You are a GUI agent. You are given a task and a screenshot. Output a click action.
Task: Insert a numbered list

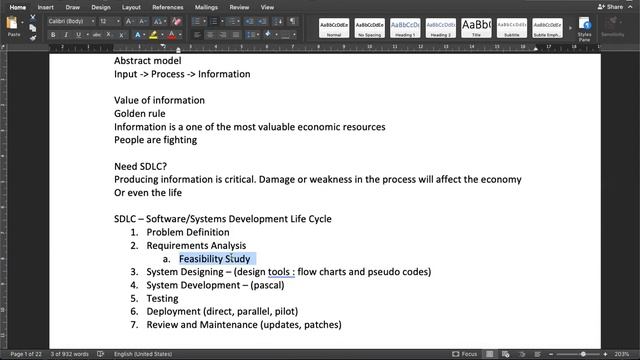click(214, 21)
